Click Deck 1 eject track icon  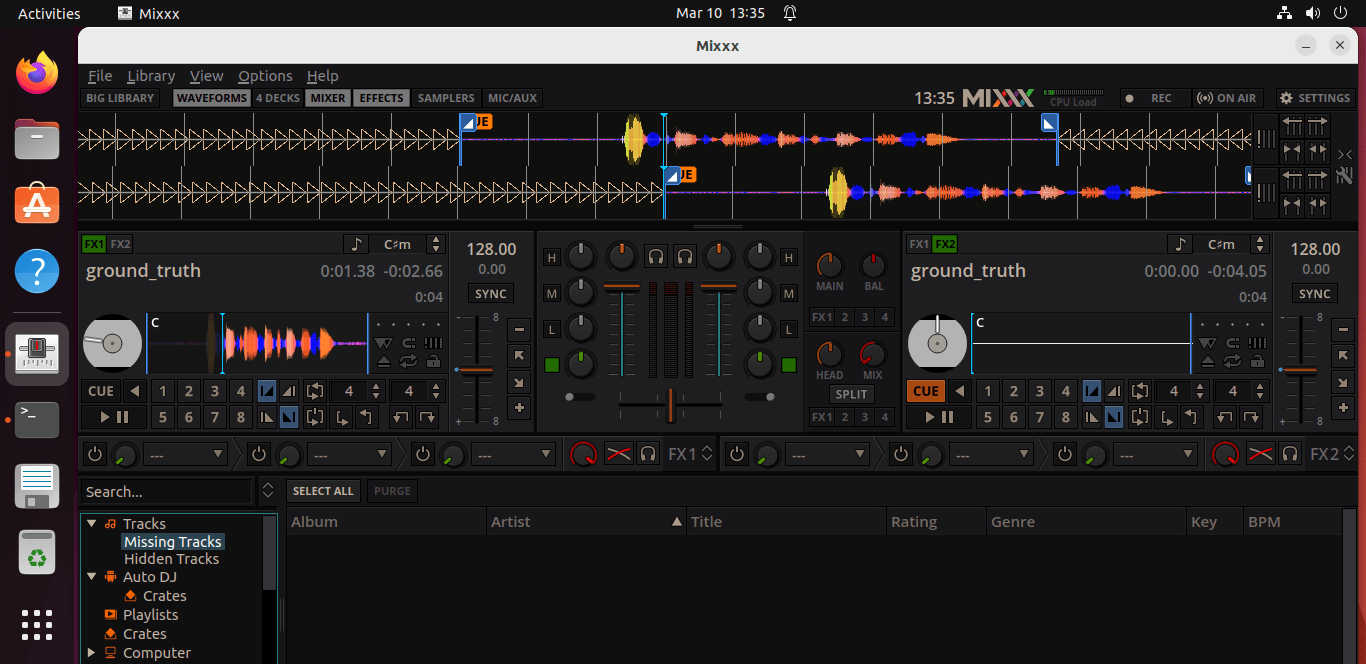[x=384, y=361]
